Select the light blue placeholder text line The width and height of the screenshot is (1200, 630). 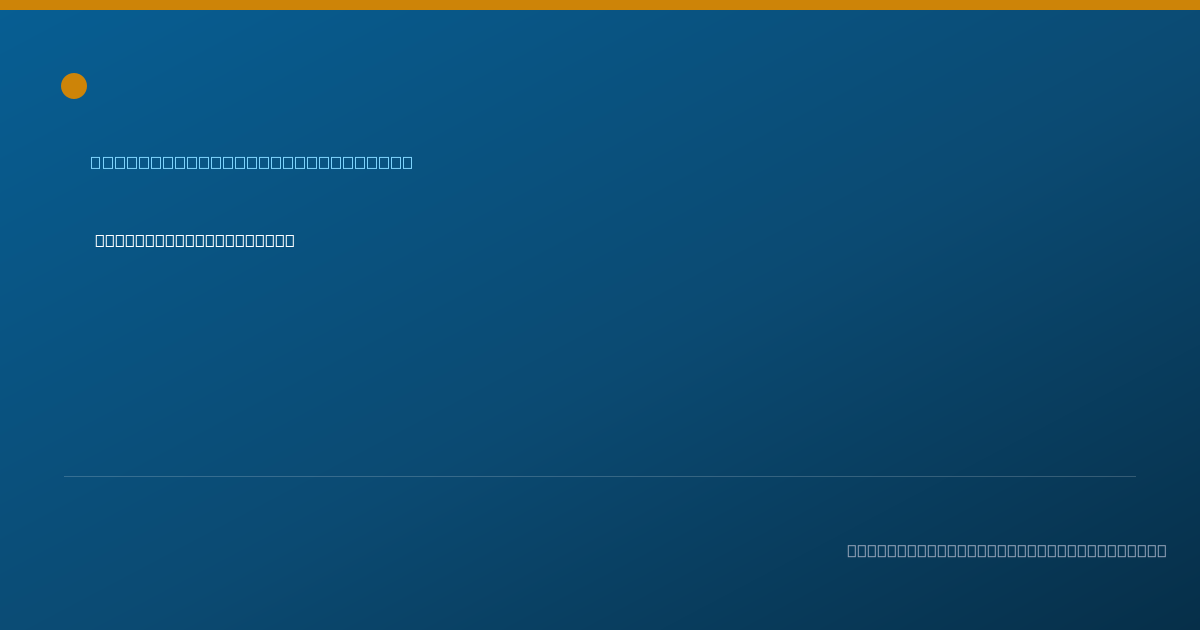point(252,162)
